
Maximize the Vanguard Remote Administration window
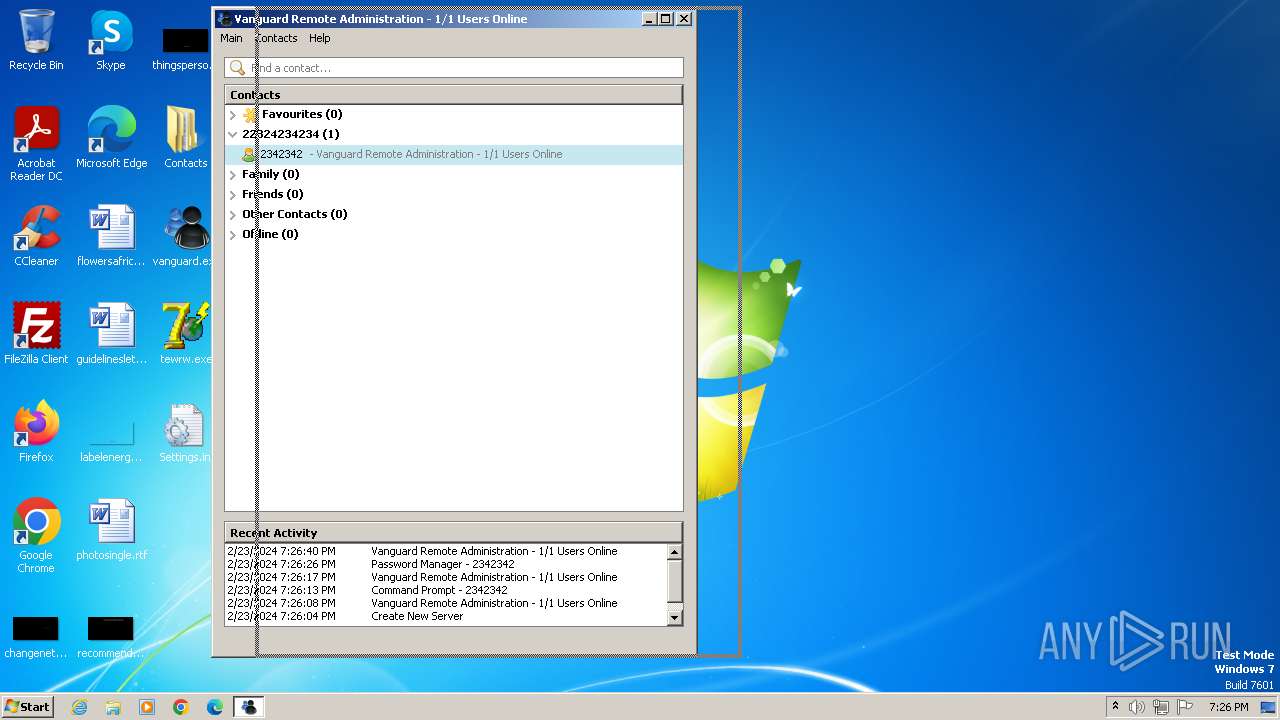pos(666,19)
